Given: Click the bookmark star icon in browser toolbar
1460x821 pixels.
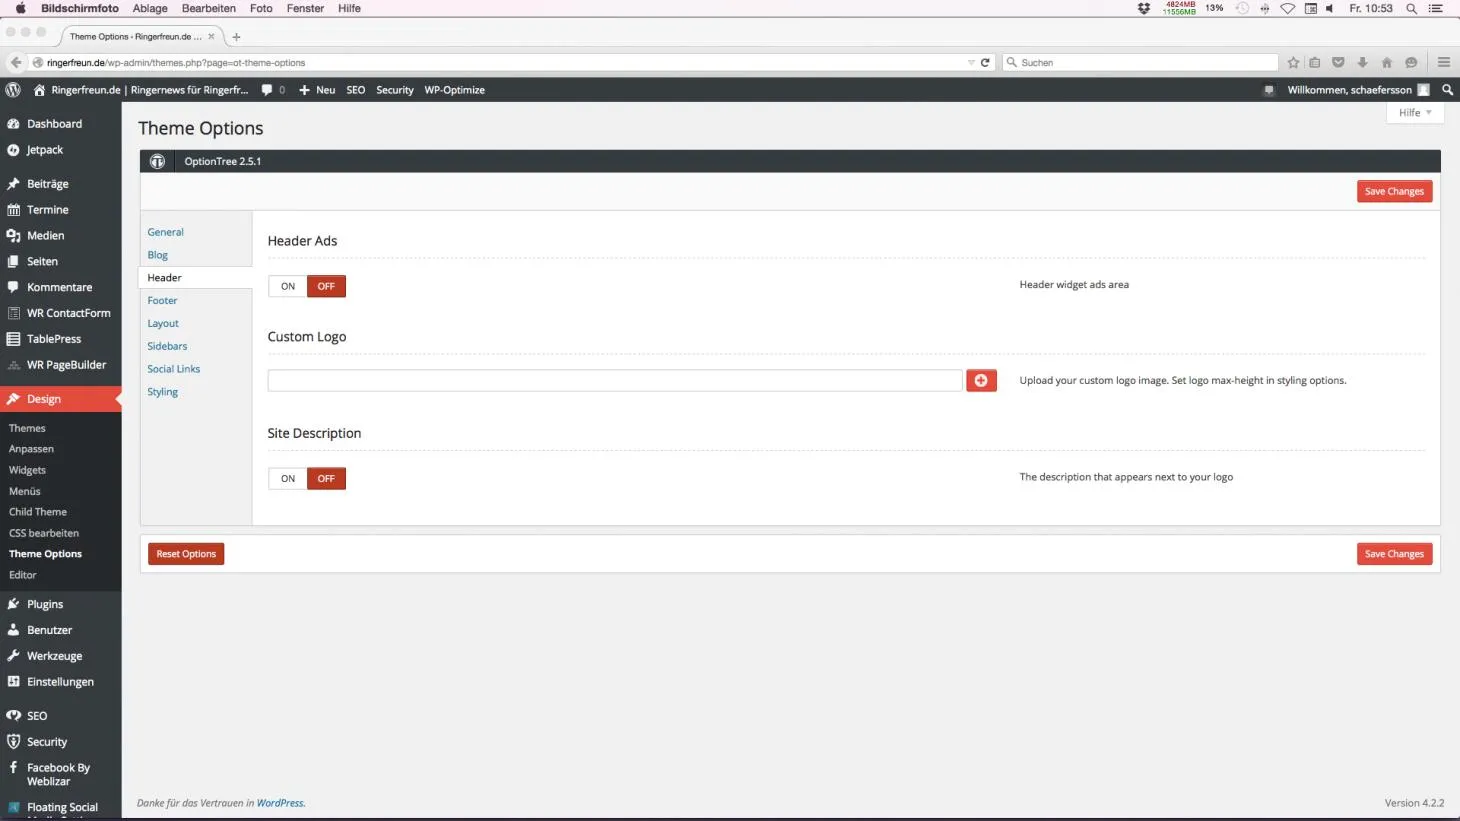Looking at the screenshot, I should (1293, 62).
